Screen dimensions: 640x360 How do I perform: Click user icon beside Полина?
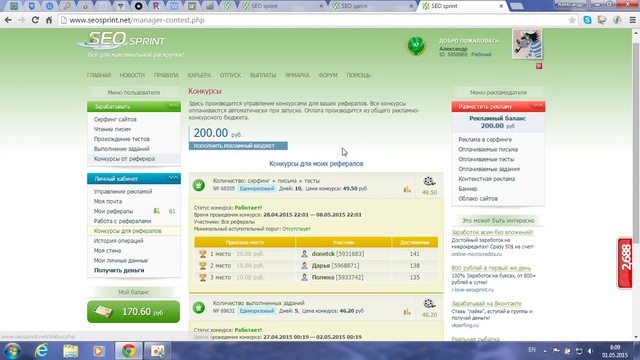(x=304, y=278)
